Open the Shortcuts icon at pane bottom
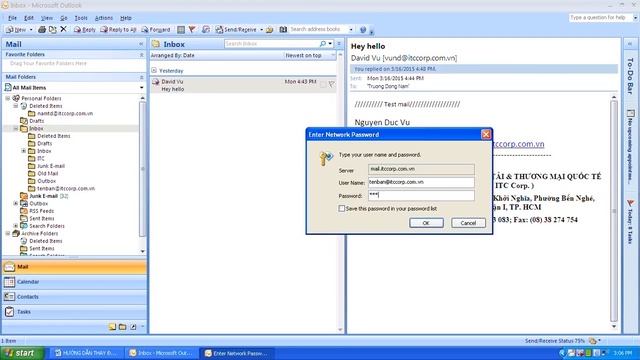This screenshot has height=360, width=640. tap(133, 327)
